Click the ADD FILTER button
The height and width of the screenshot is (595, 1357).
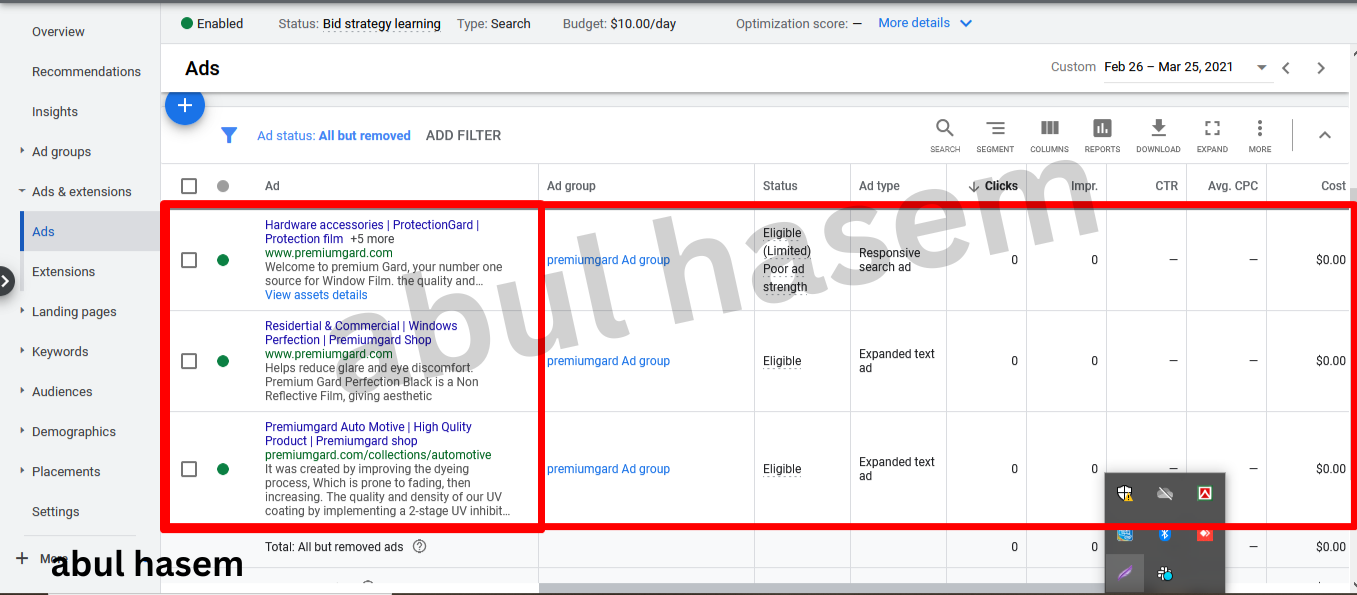point(464,135)
